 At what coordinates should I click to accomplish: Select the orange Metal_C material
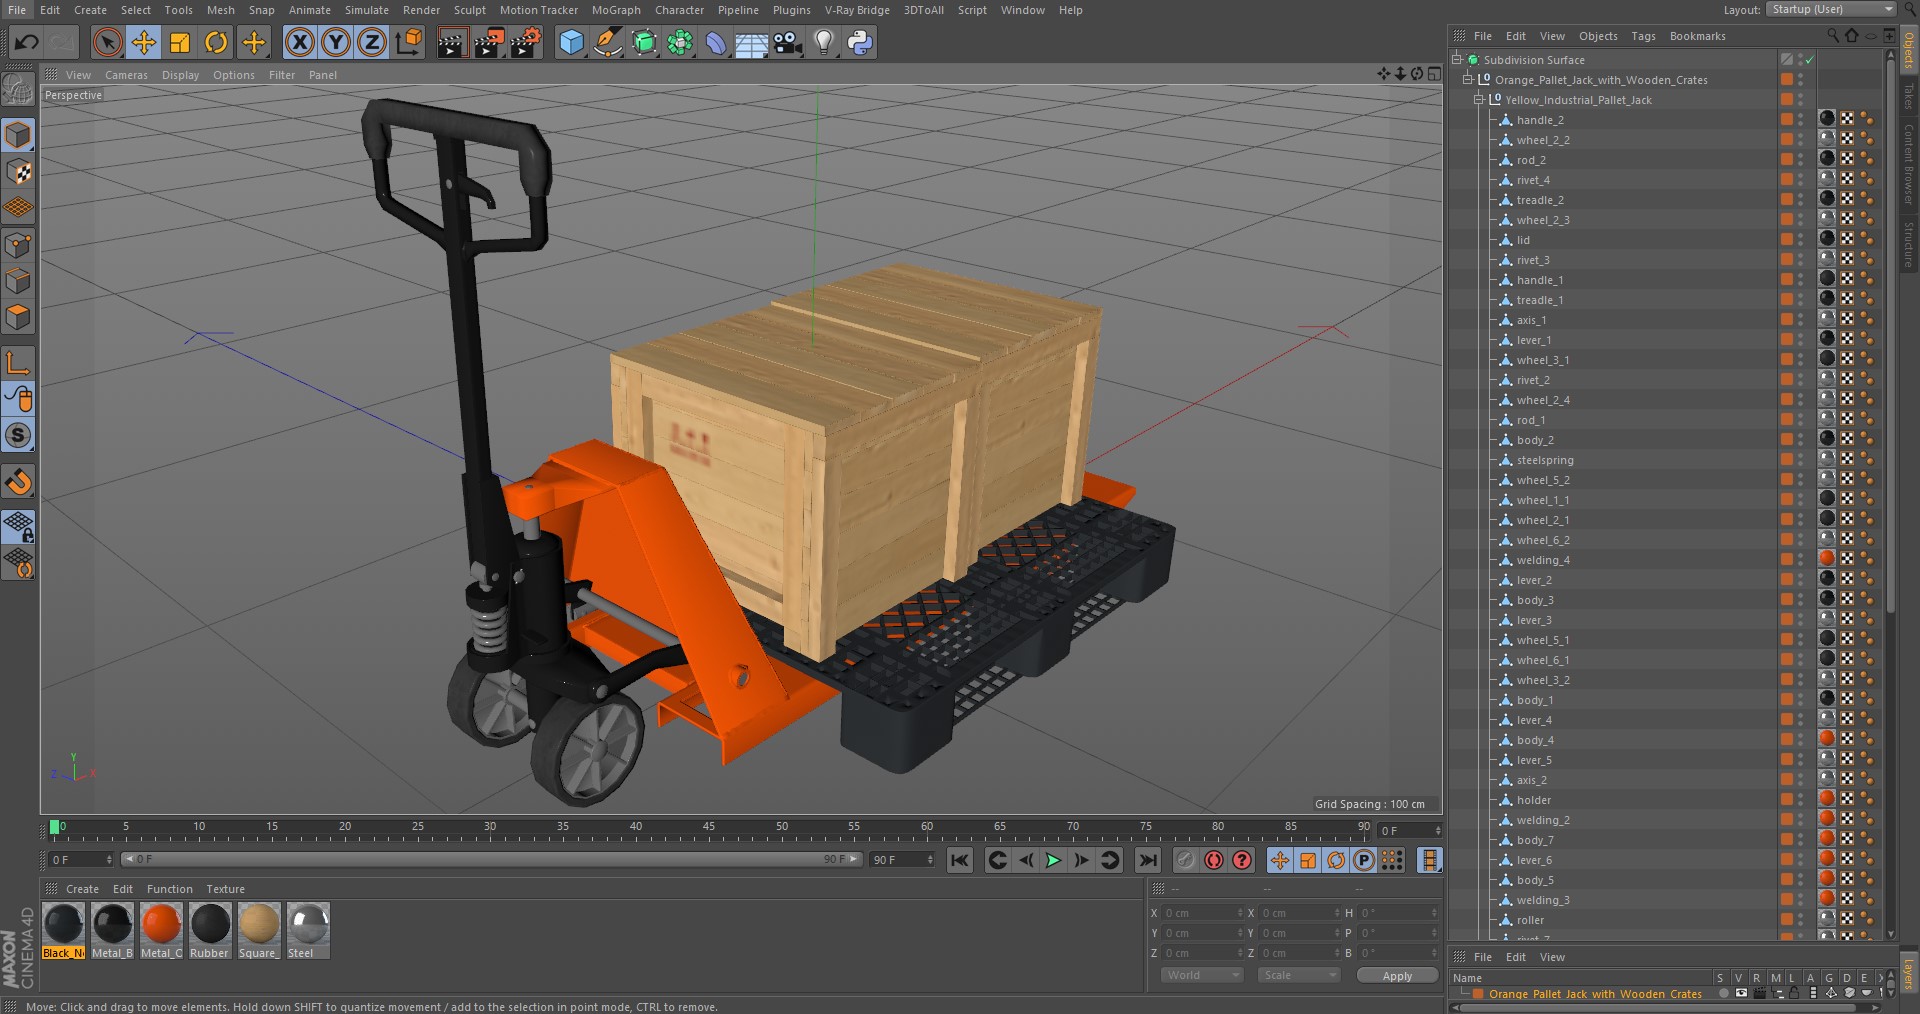[x=161, y=930]
